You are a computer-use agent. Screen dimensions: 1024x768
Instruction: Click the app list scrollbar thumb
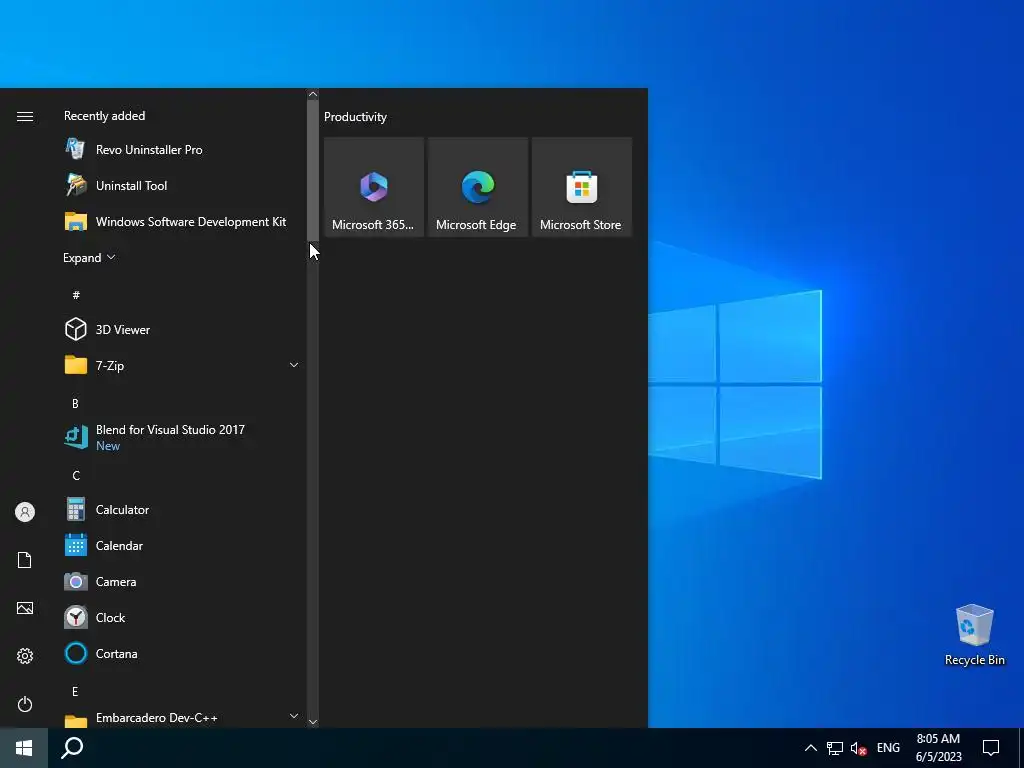(313, 170)
